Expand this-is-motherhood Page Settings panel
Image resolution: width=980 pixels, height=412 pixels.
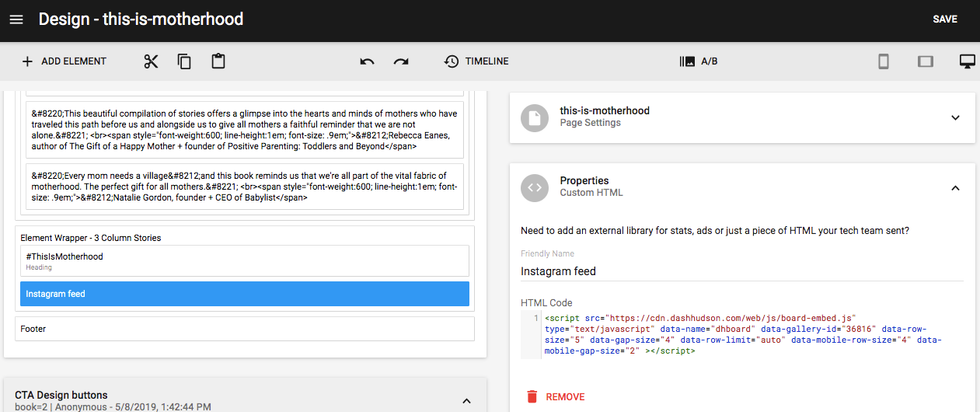(955, 117)
